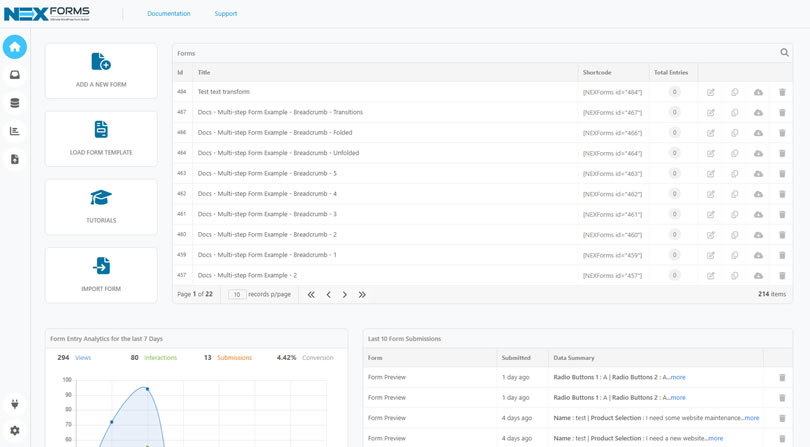Click the search icon in Forms panel
Image resolution: width=810 pixels, height=447 pixels.
tap(784, 52)
